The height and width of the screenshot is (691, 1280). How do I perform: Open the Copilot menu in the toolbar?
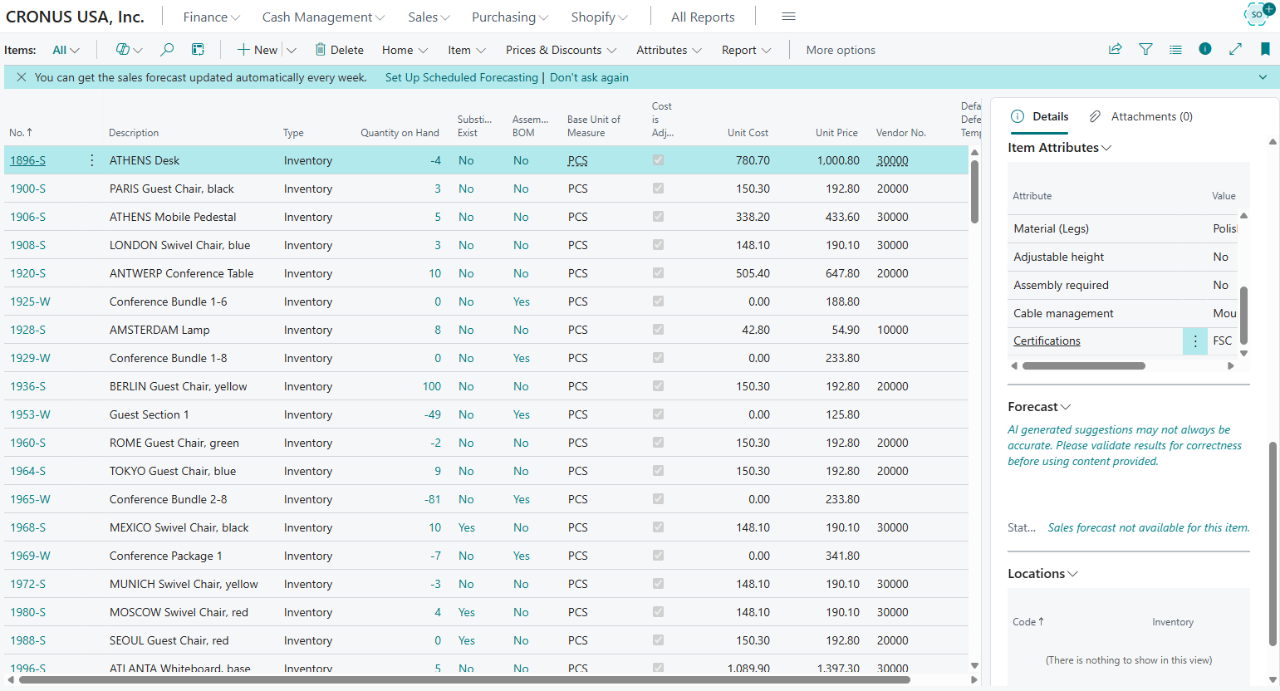click(129, 50)
